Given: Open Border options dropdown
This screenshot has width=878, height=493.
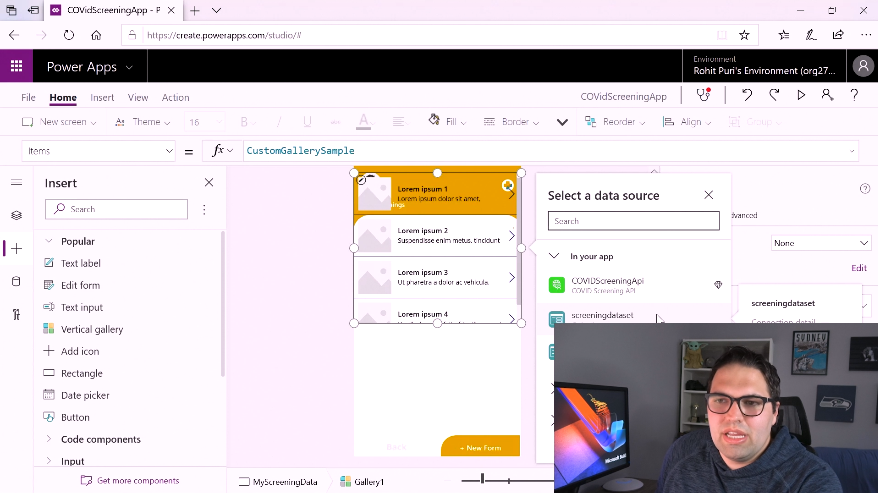Looking at the screenshot, I should [x=511, y=122].
